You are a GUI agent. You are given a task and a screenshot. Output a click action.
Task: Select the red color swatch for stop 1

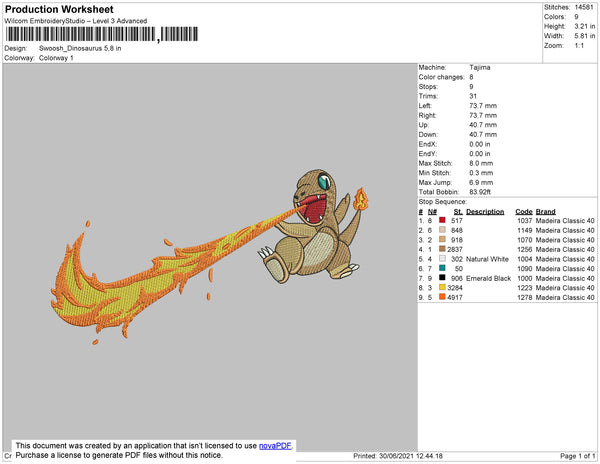[442, 220]
